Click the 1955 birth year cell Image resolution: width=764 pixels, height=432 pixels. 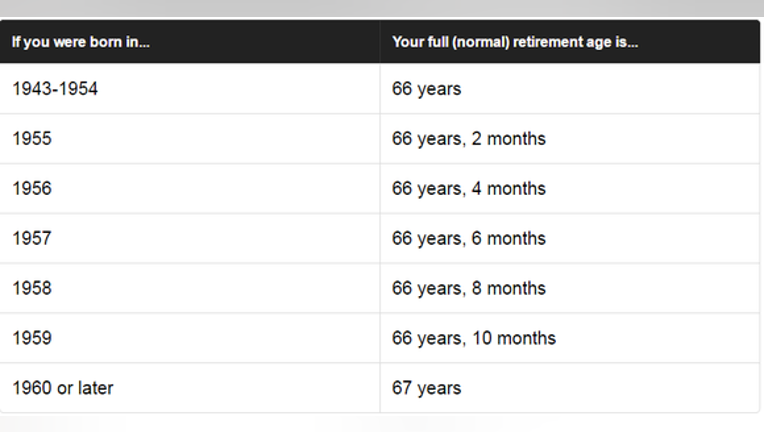point(190,139)
